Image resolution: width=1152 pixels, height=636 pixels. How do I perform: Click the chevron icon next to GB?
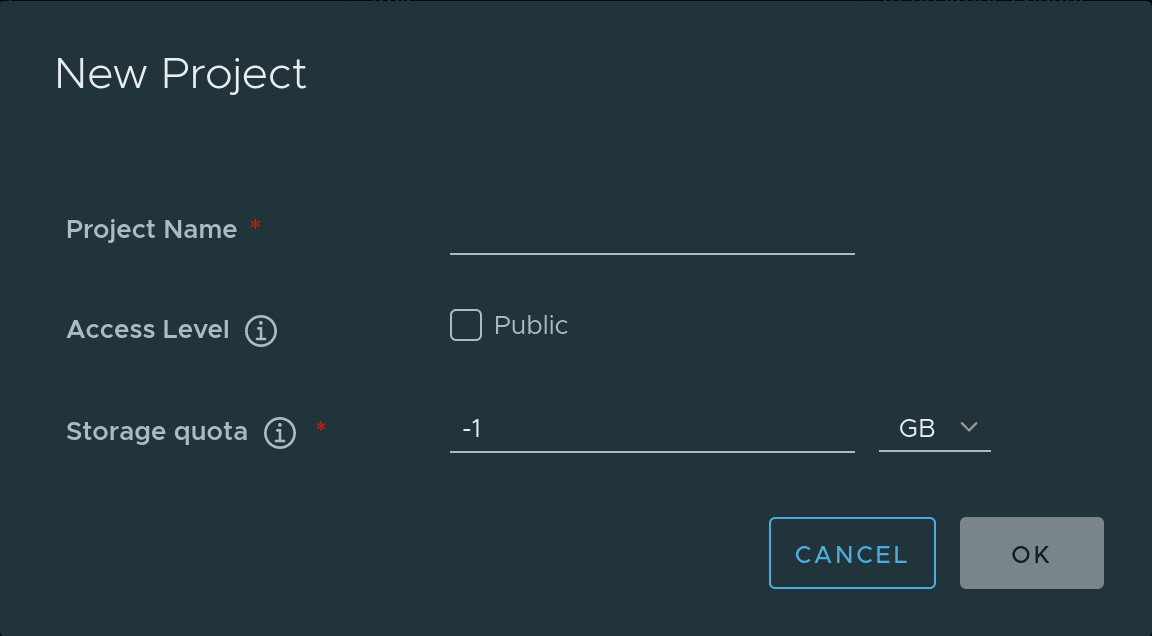[x=968, y=427]
